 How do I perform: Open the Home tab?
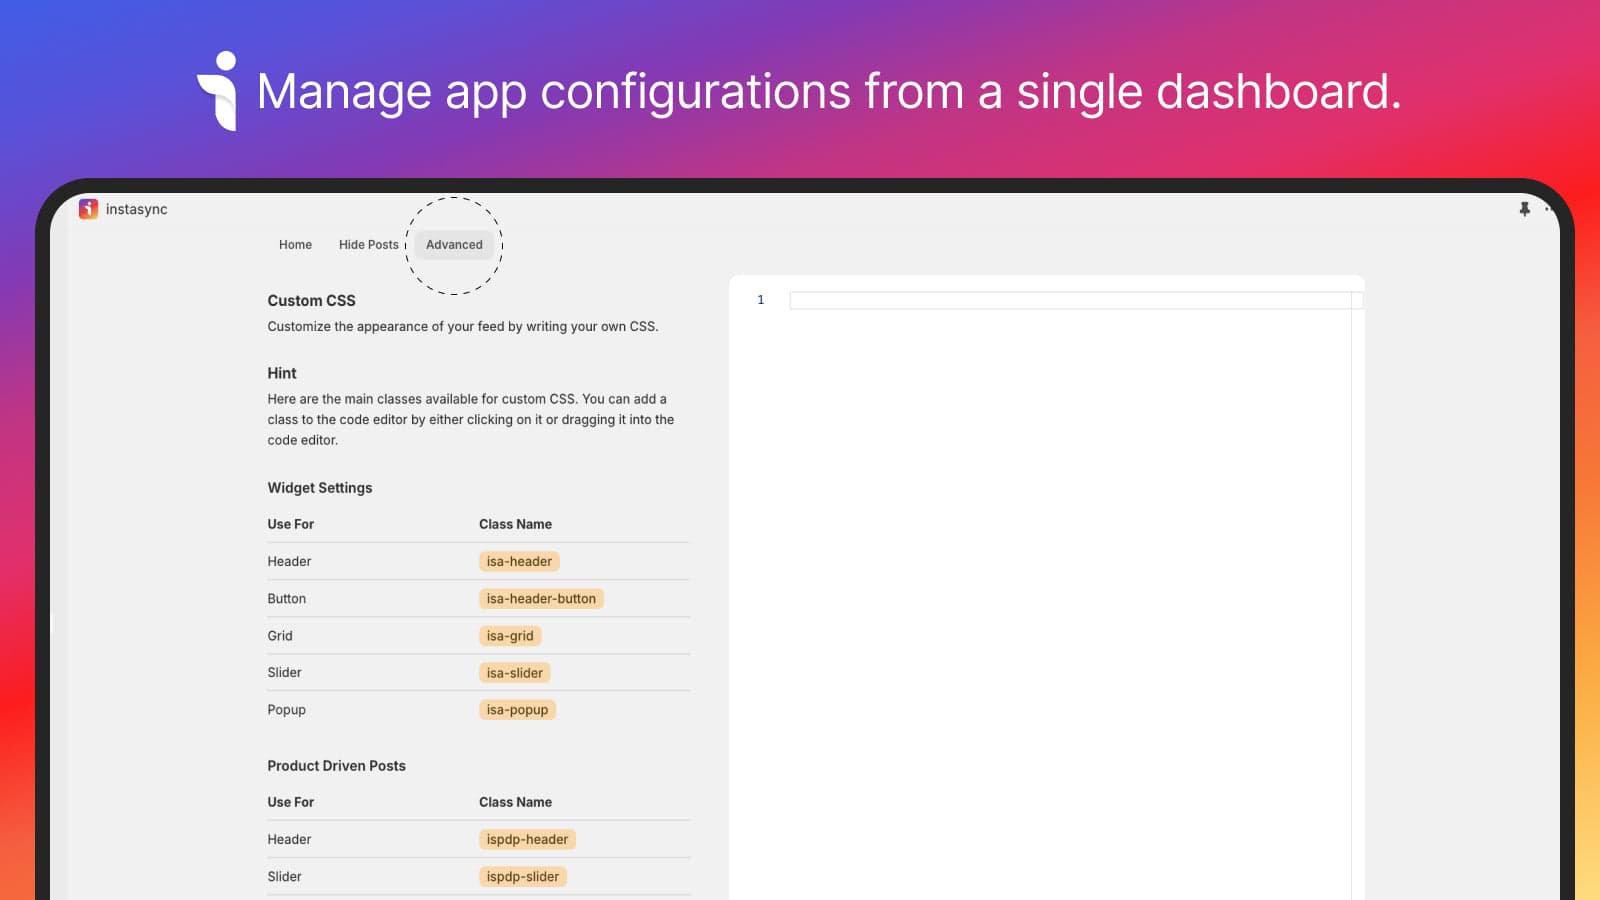pyautogui.click(x=295, y=245)
